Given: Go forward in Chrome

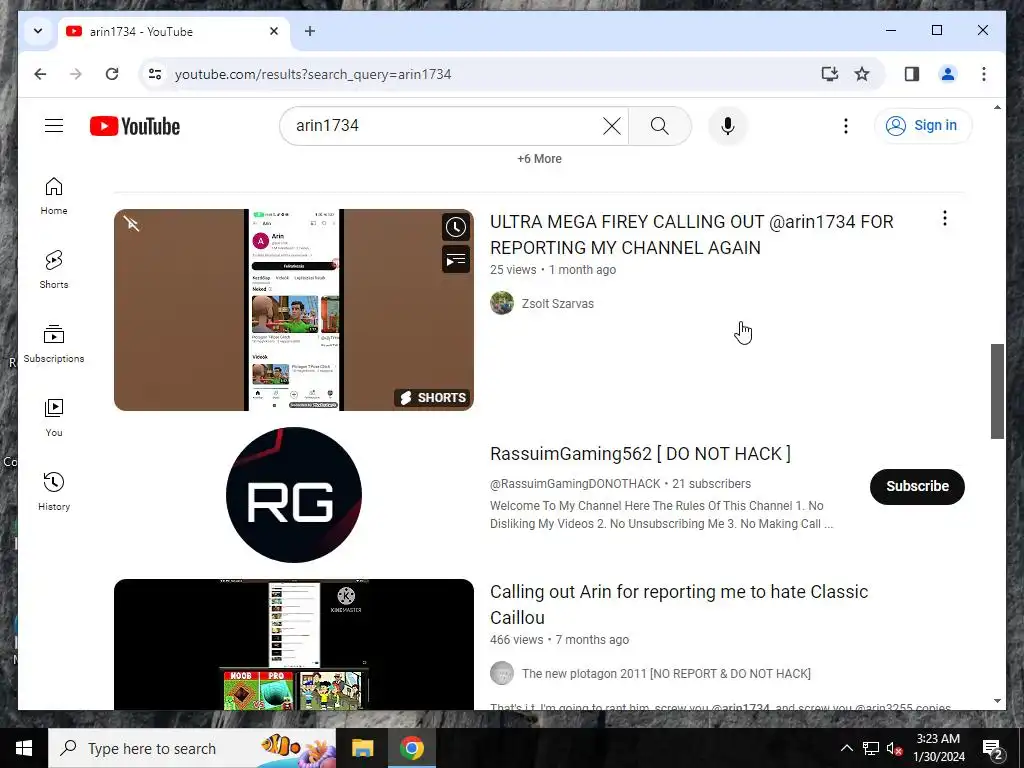Looking at the screenshot, I should click(76, 74).
